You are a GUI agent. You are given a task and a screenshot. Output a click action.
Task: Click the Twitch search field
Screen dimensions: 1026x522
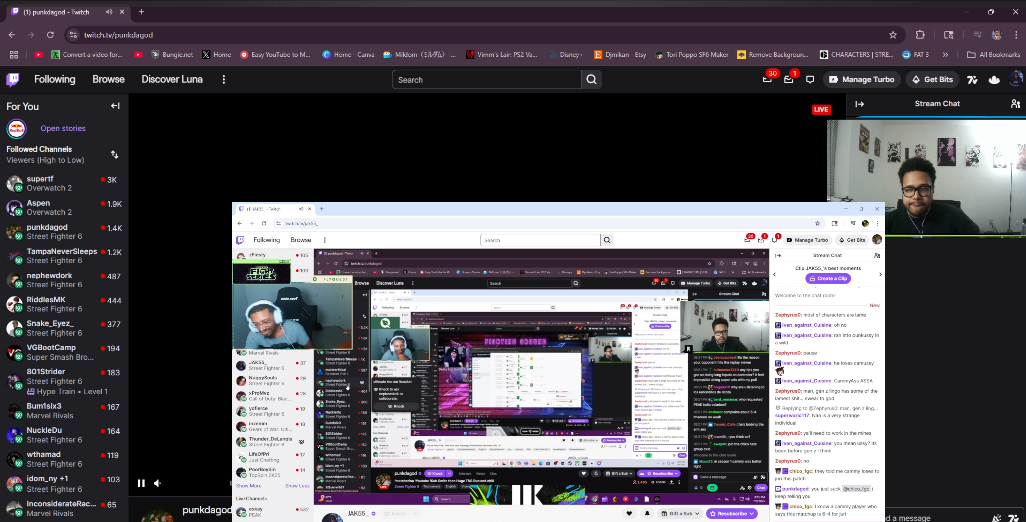(487, 80)
